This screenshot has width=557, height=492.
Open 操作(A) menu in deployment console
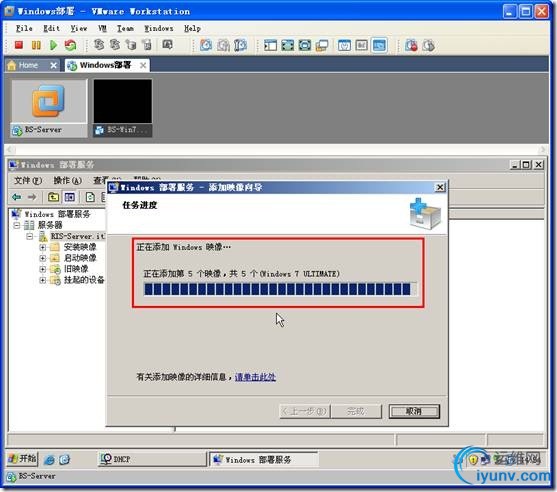pos(67,180)
